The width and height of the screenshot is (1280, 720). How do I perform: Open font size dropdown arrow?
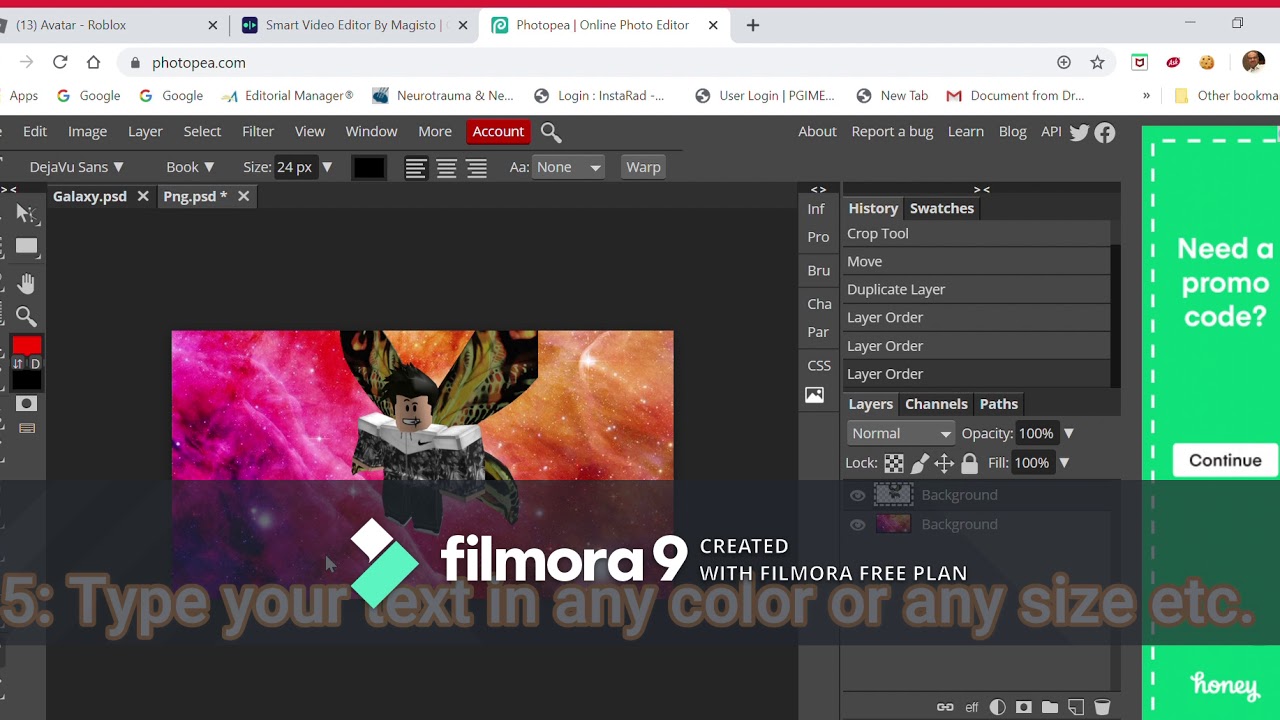pos(326,167)
